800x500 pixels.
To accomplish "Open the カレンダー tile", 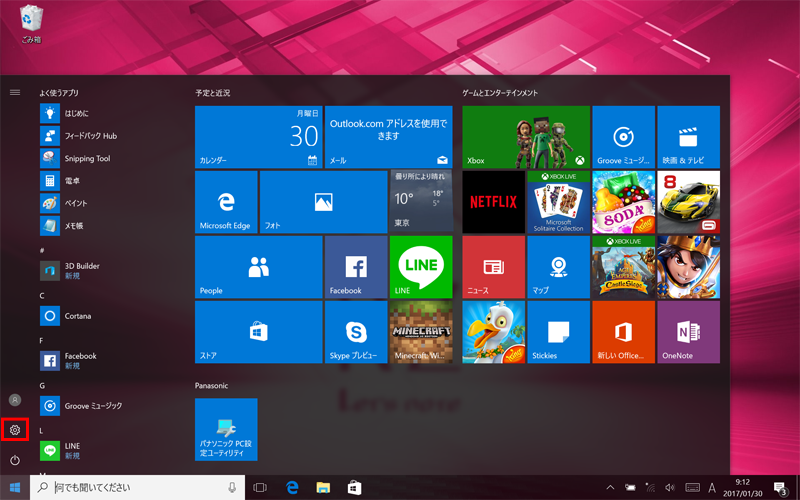I will 259,137.
